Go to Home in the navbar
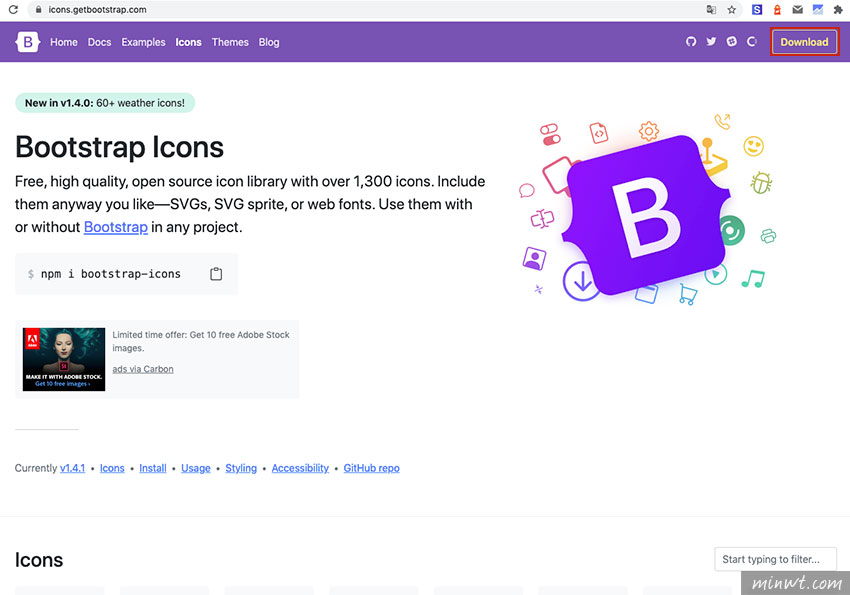 coord(64,42)
